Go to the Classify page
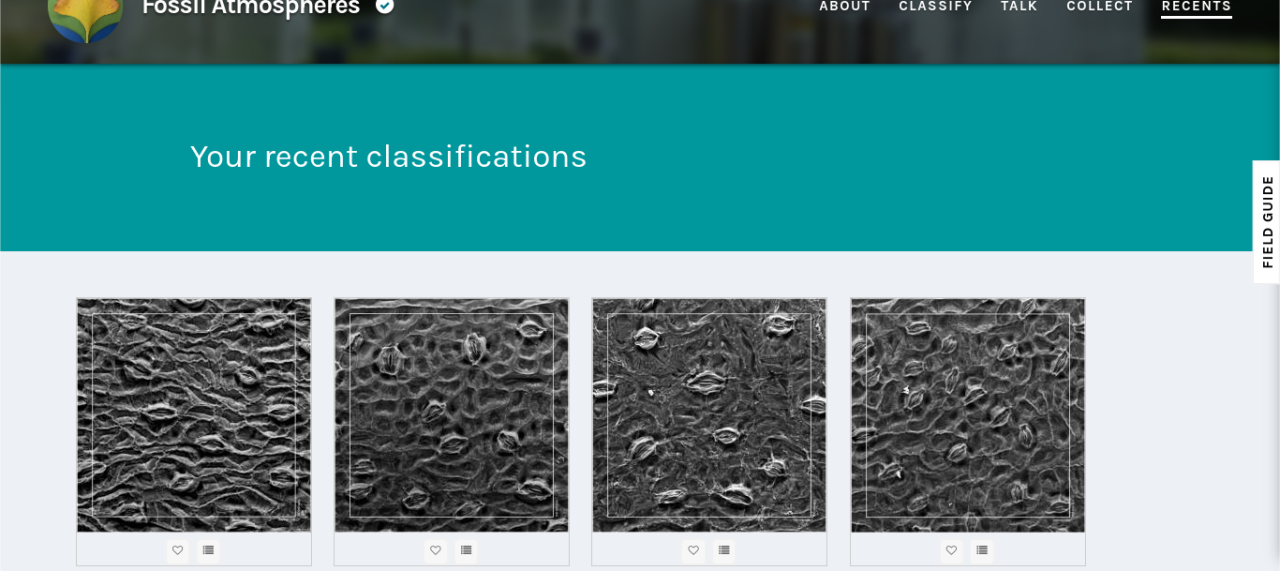The height and width of the screenshot is (571, 1280). point(935,6)
